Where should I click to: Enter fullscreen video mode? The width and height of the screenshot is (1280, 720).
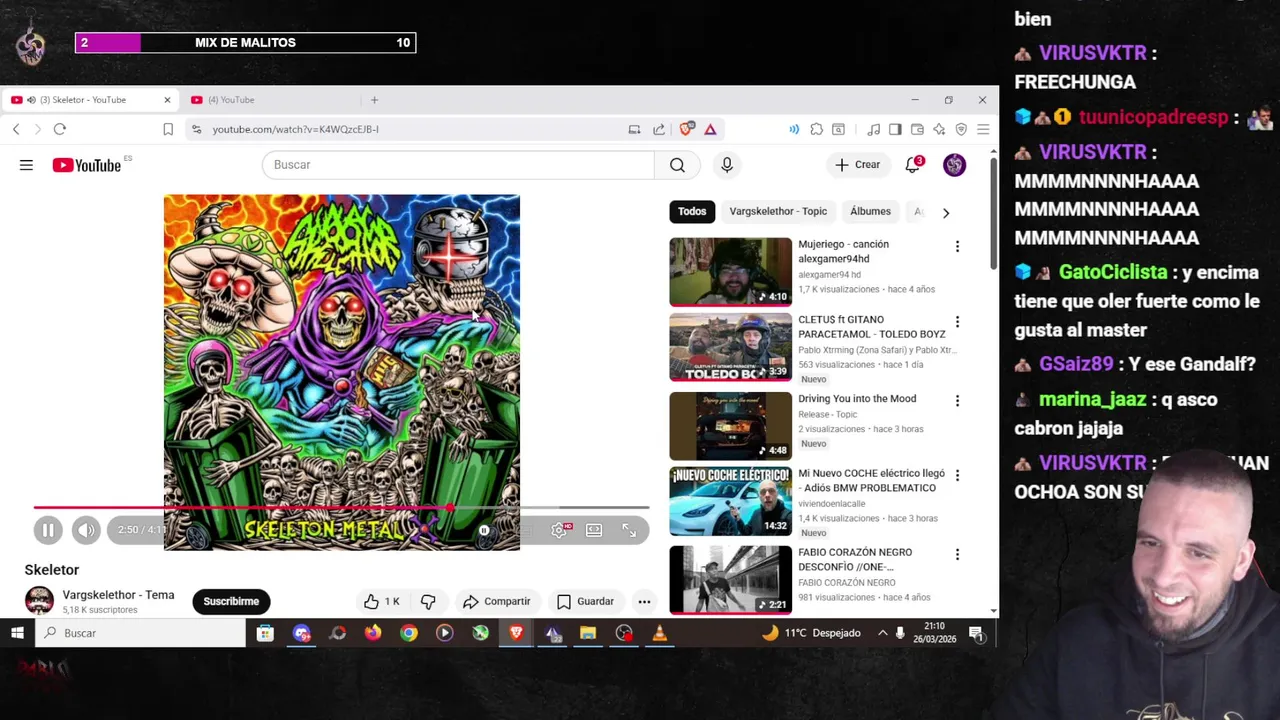pyautogui.click(x=629, y=530)
